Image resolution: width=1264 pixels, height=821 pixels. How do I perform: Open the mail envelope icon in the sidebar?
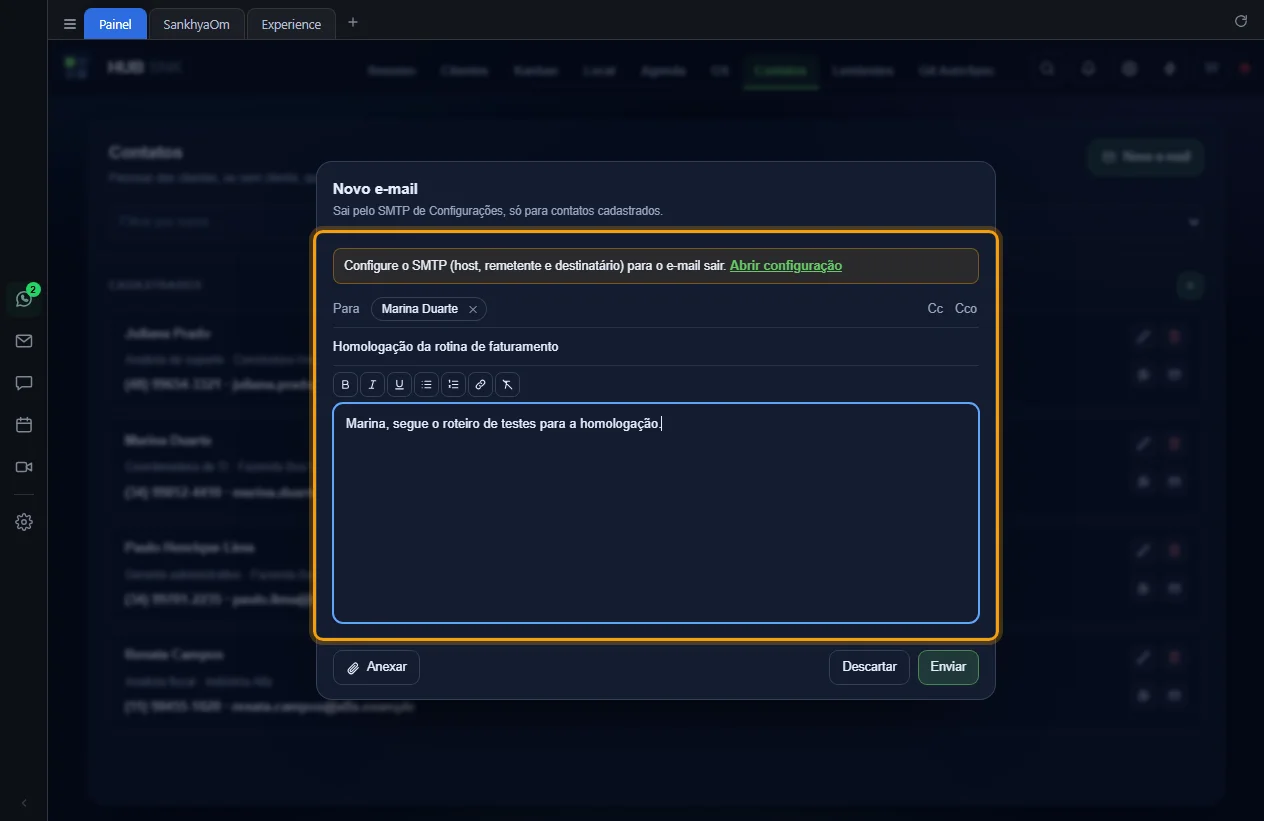24,341
